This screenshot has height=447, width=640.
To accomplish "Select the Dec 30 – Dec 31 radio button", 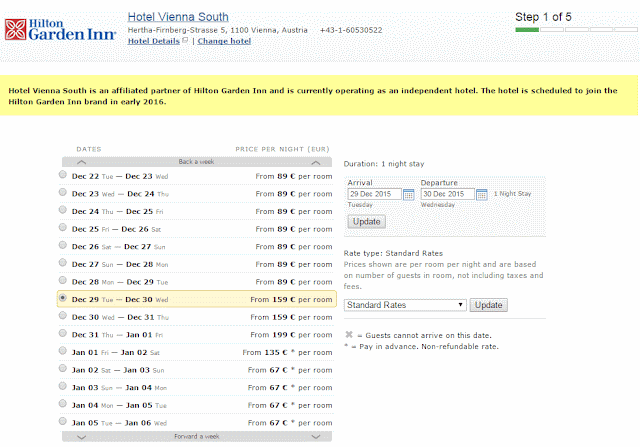I will point(62,316).
